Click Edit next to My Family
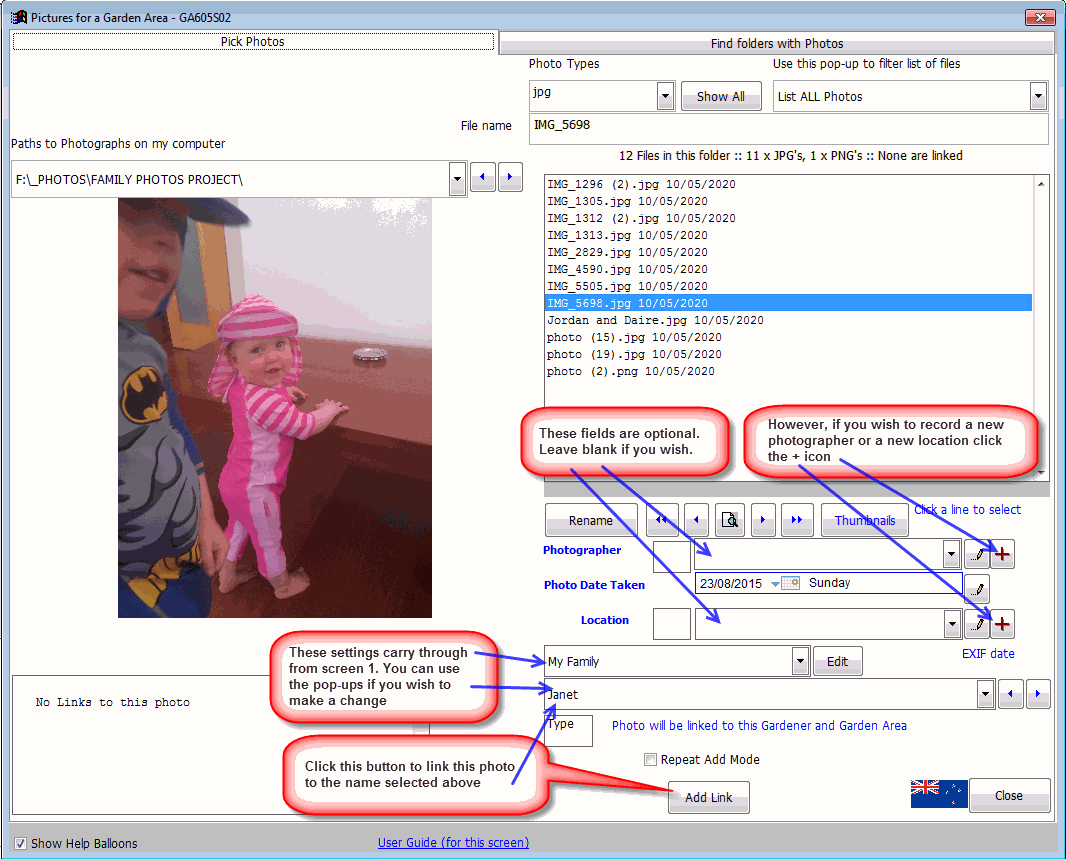The width and height of the screenshot is (1066, 859). coord(838,661)
